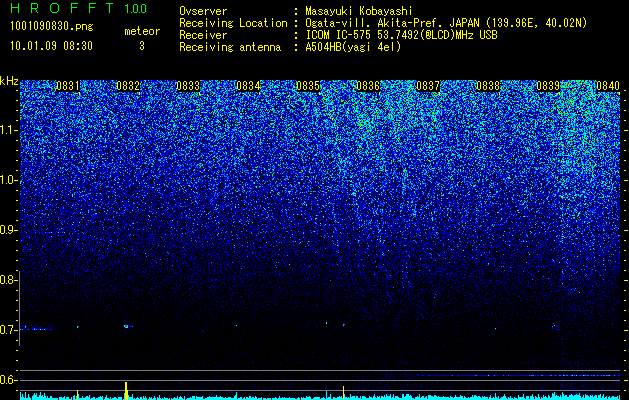Click the 1.0 frequency axis label
The width and height of the screenshot is (629, 400).
click(8, 180)
